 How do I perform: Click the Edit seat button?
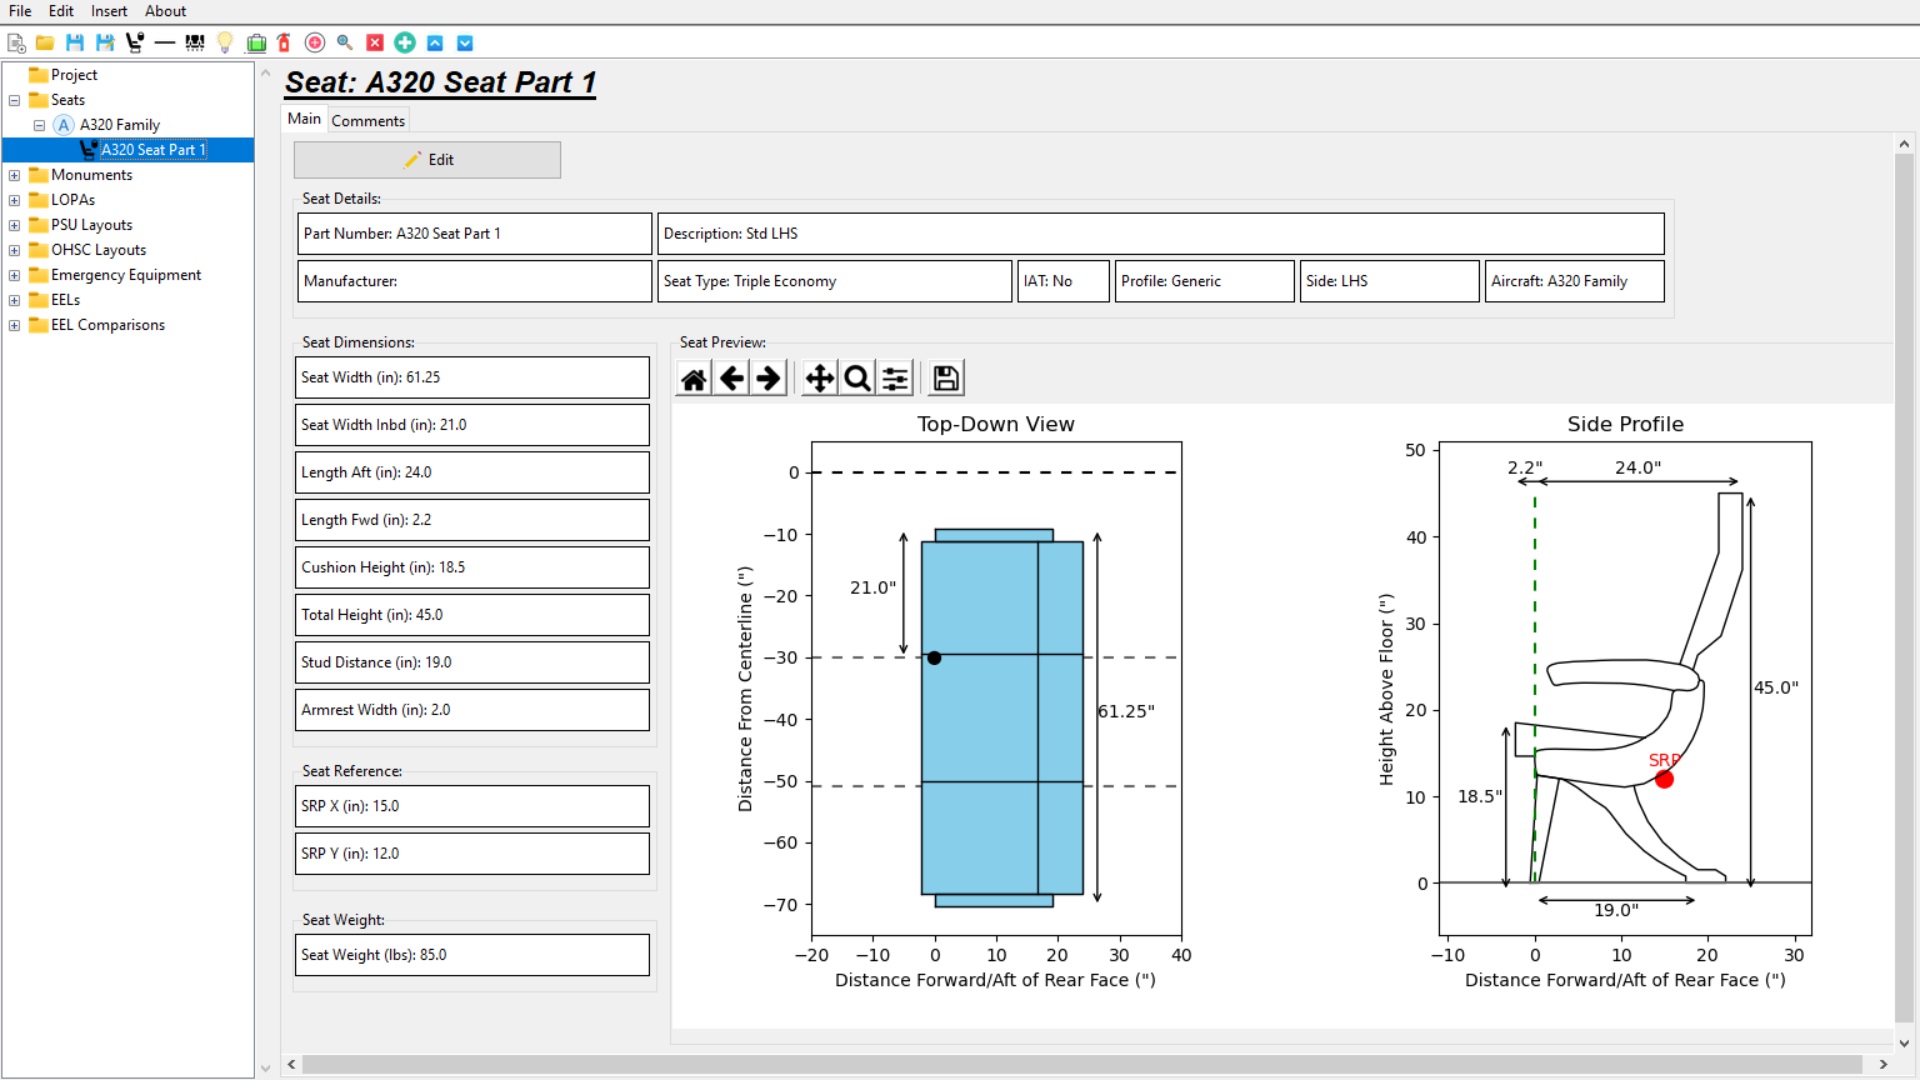(427, 160)
